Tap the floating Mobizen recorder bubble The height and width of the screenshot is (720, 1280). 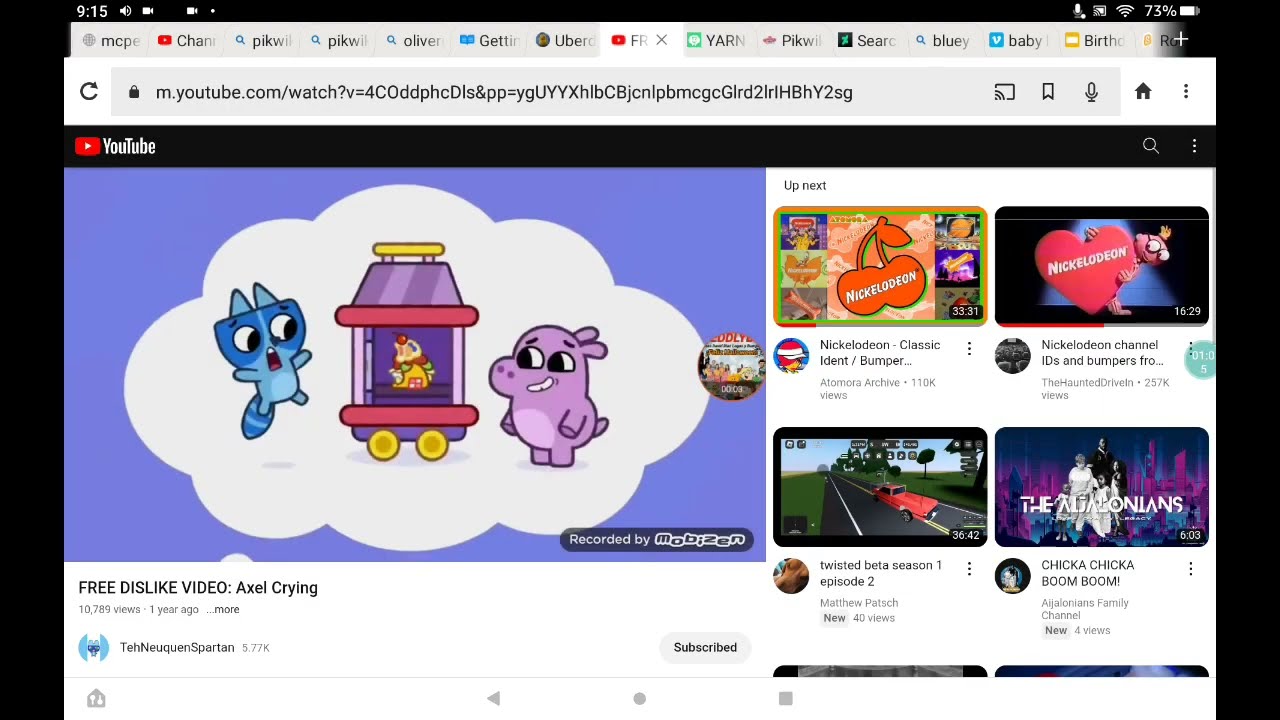pos(731,366)
